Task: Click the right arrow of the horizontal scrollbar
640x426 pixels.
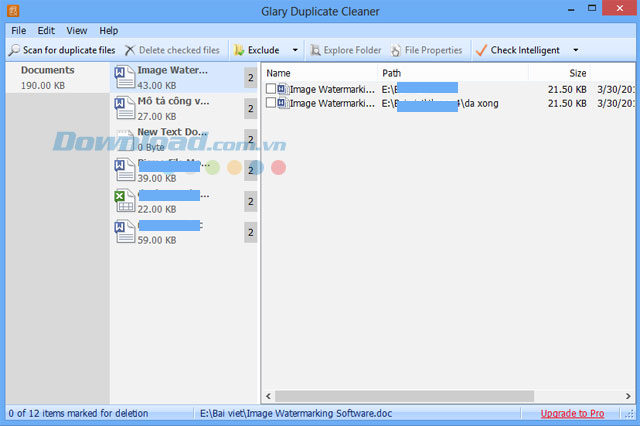Action: (628, 396)
